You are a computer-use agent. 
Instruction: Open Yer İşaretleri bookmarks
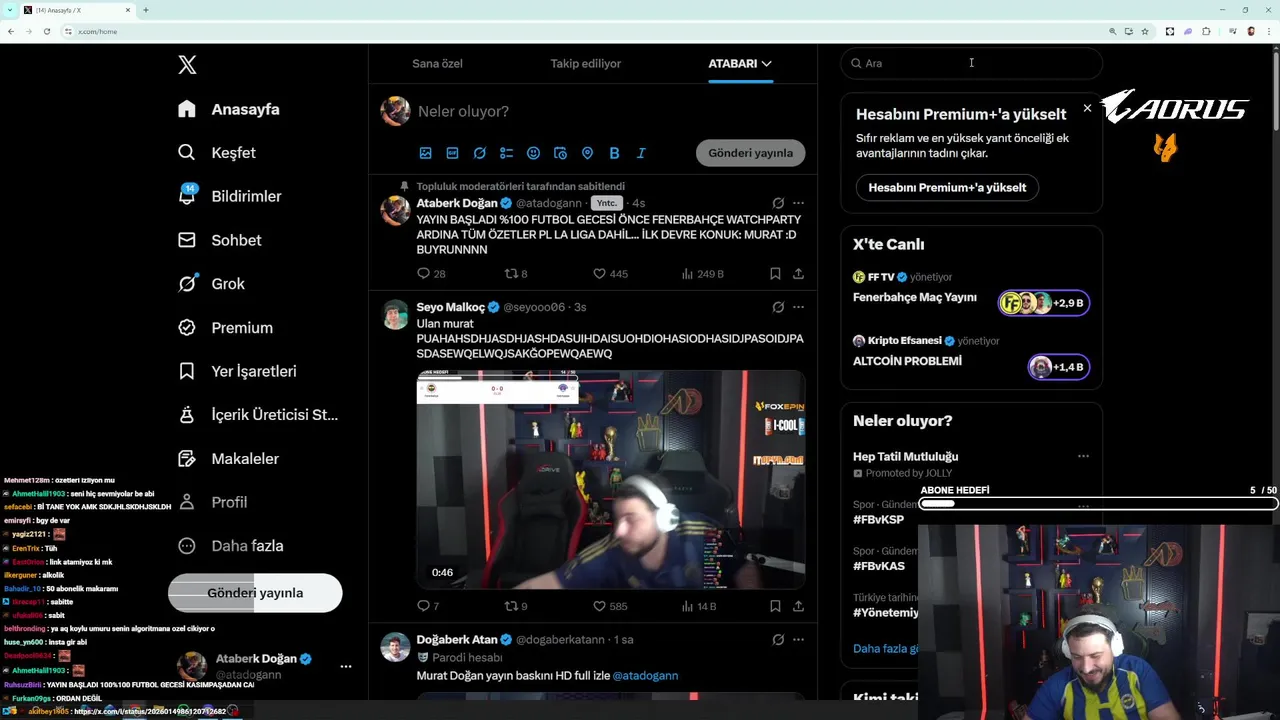[238, 371]
